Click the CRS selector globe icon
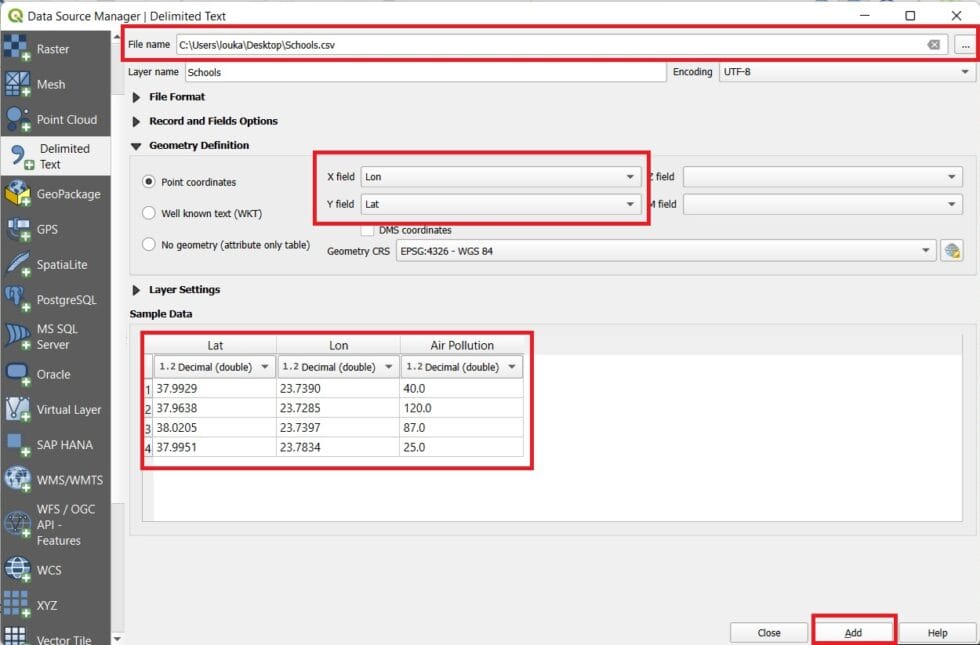Image resolution: width=980 pixels, height=645 pixels. click(951, 251)
